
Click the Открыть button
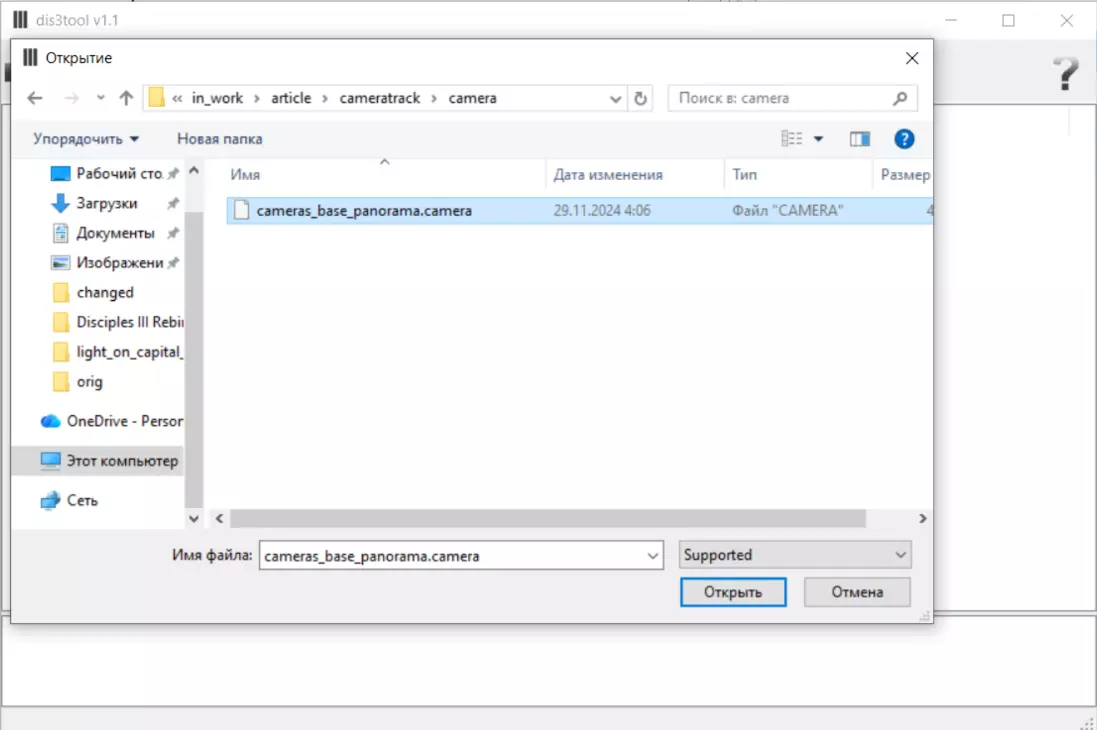point(732,592)
